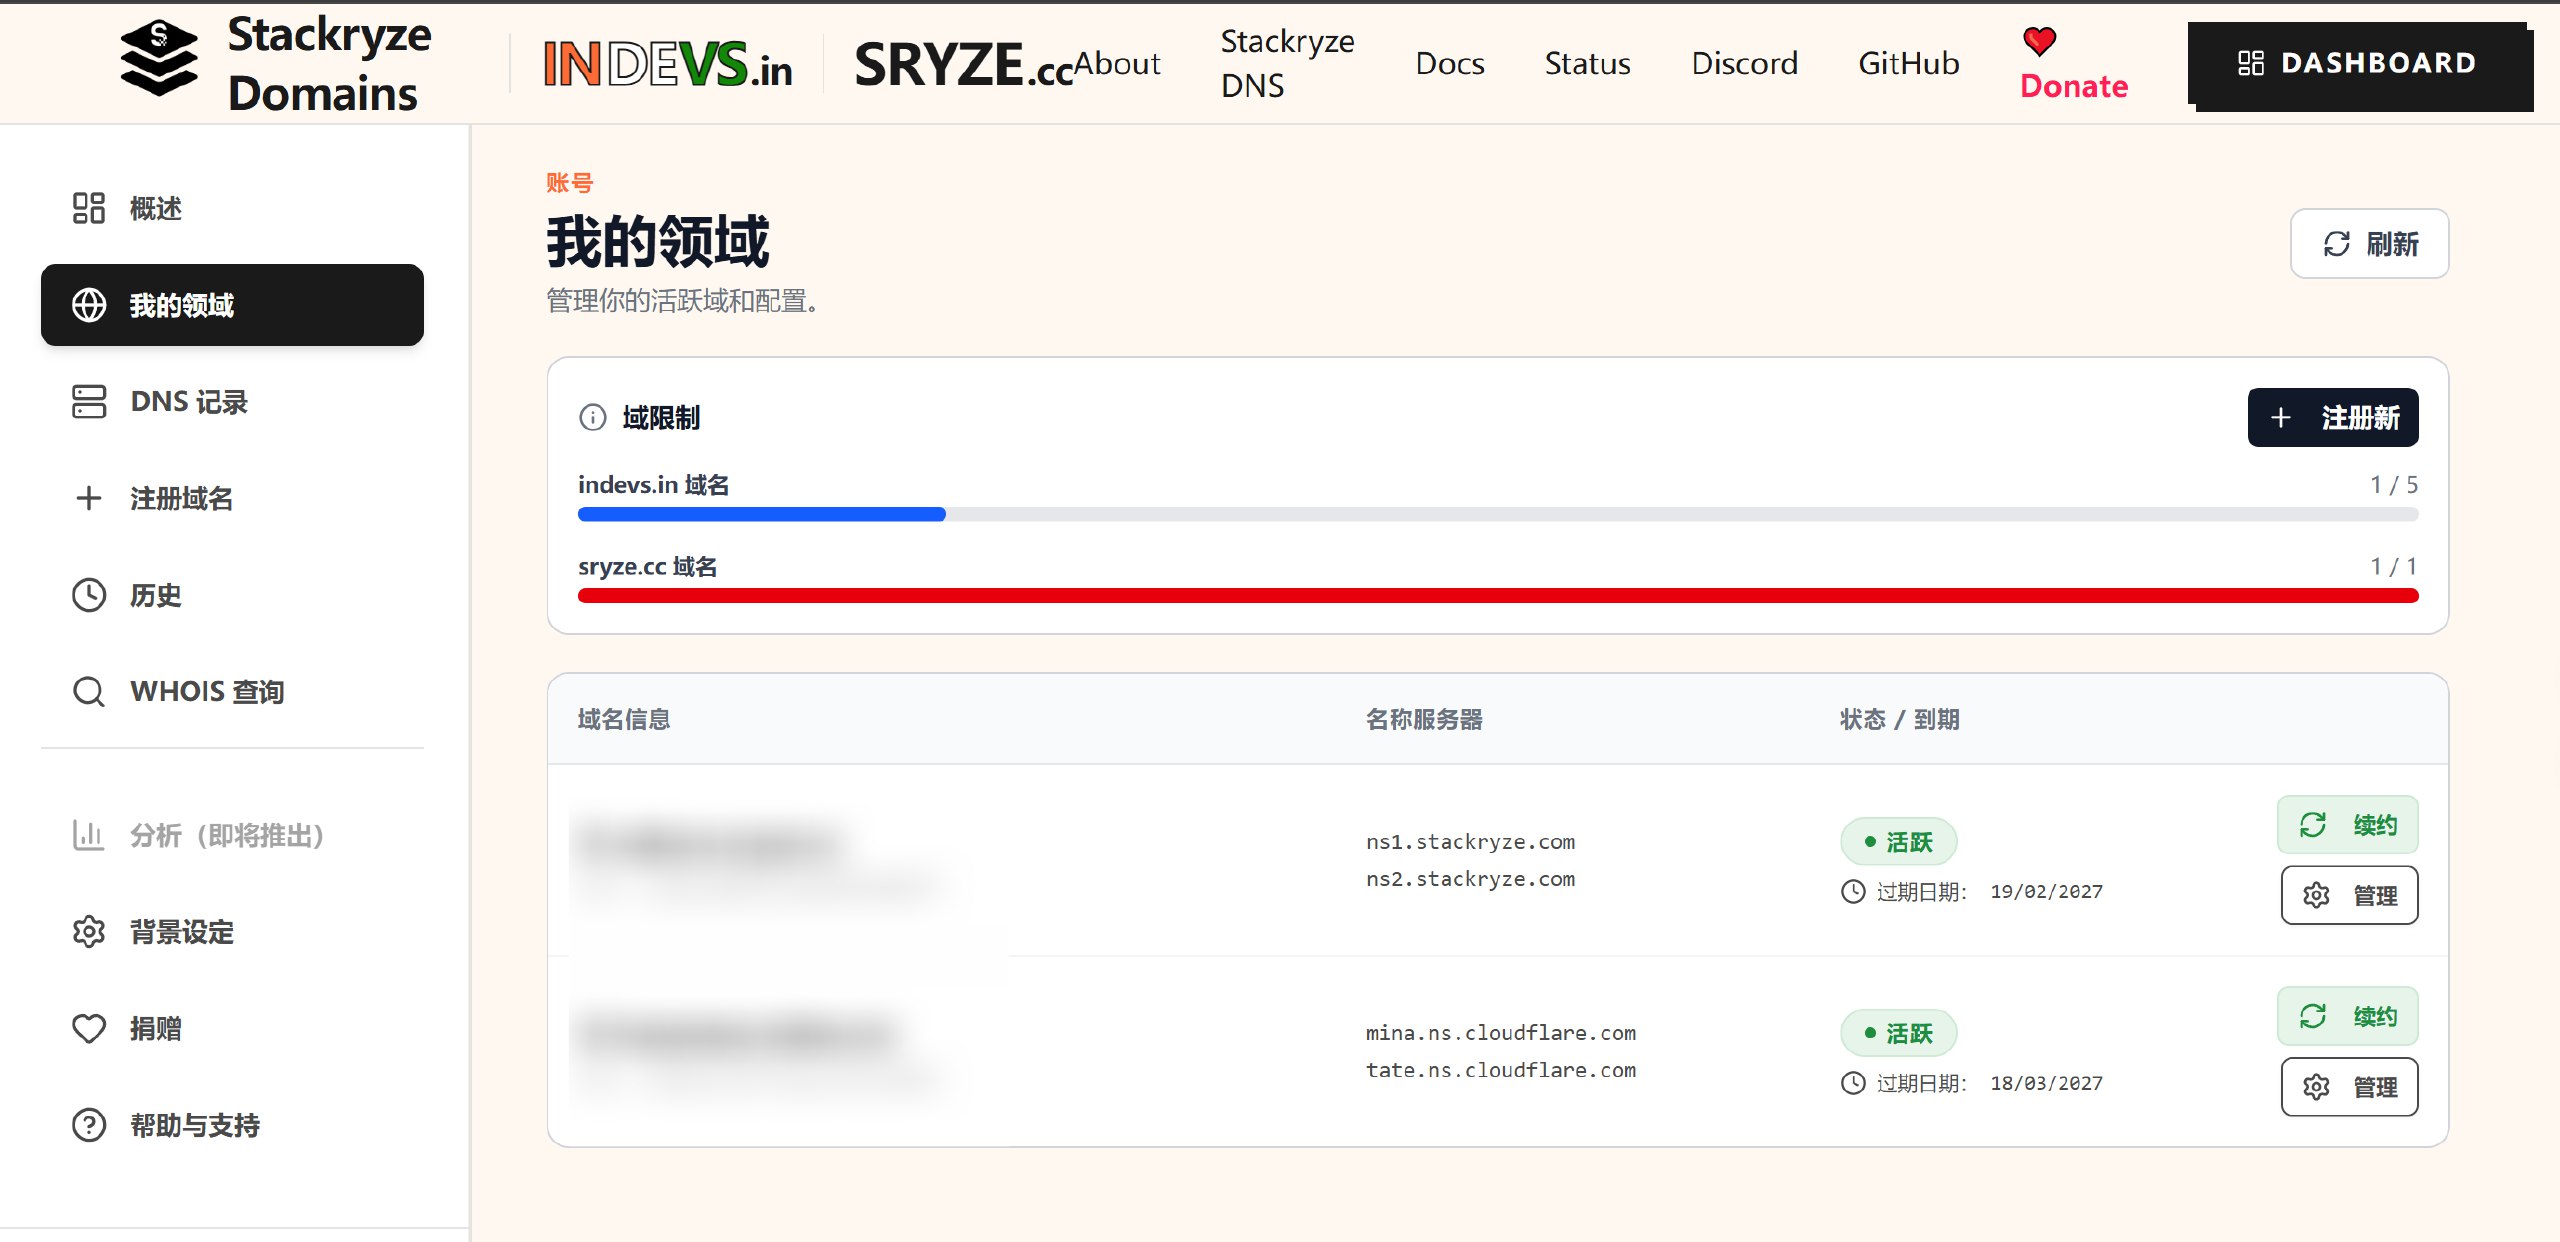Open the Status navigation link
The height and width of the screenshot is (1242, 2560).
pos(1587,63)
